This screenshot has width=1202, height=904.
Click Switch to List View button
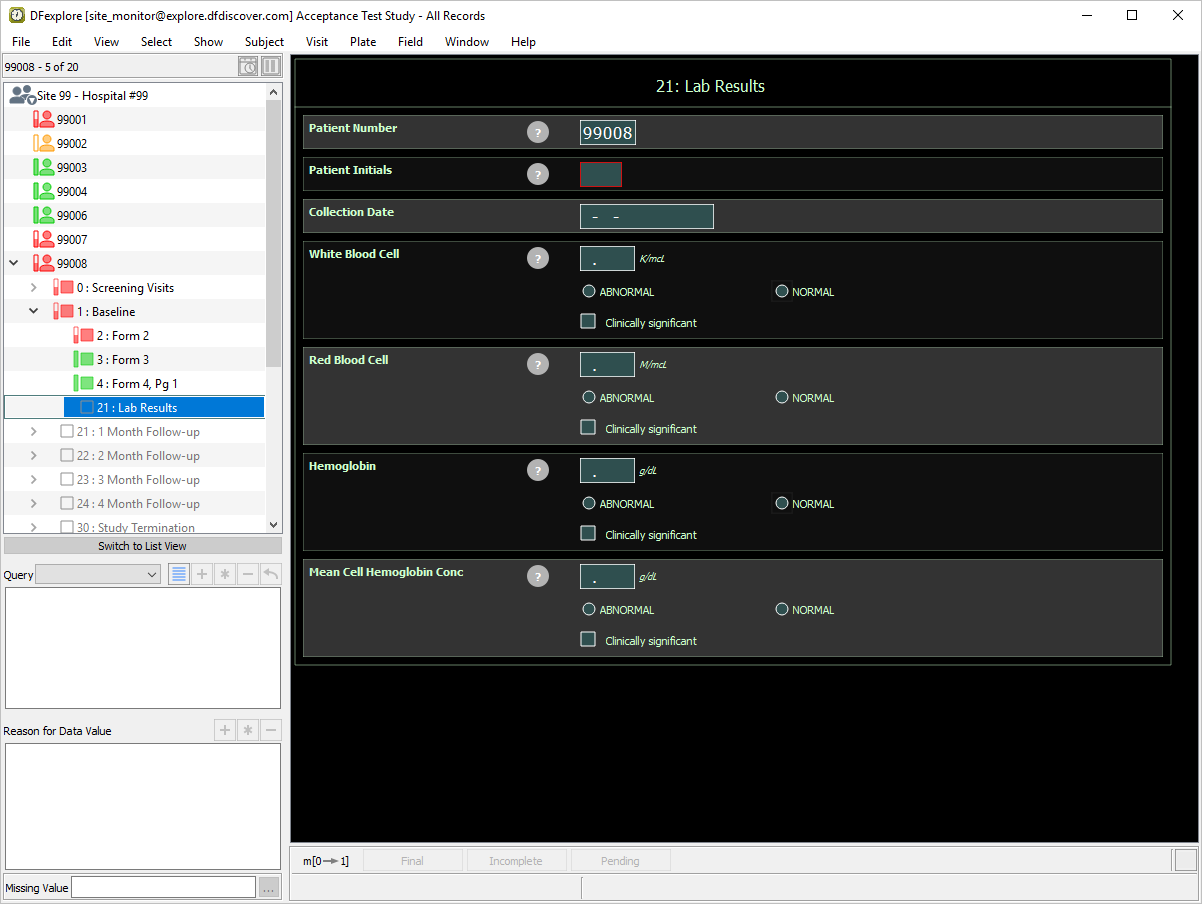coord(142,546)
